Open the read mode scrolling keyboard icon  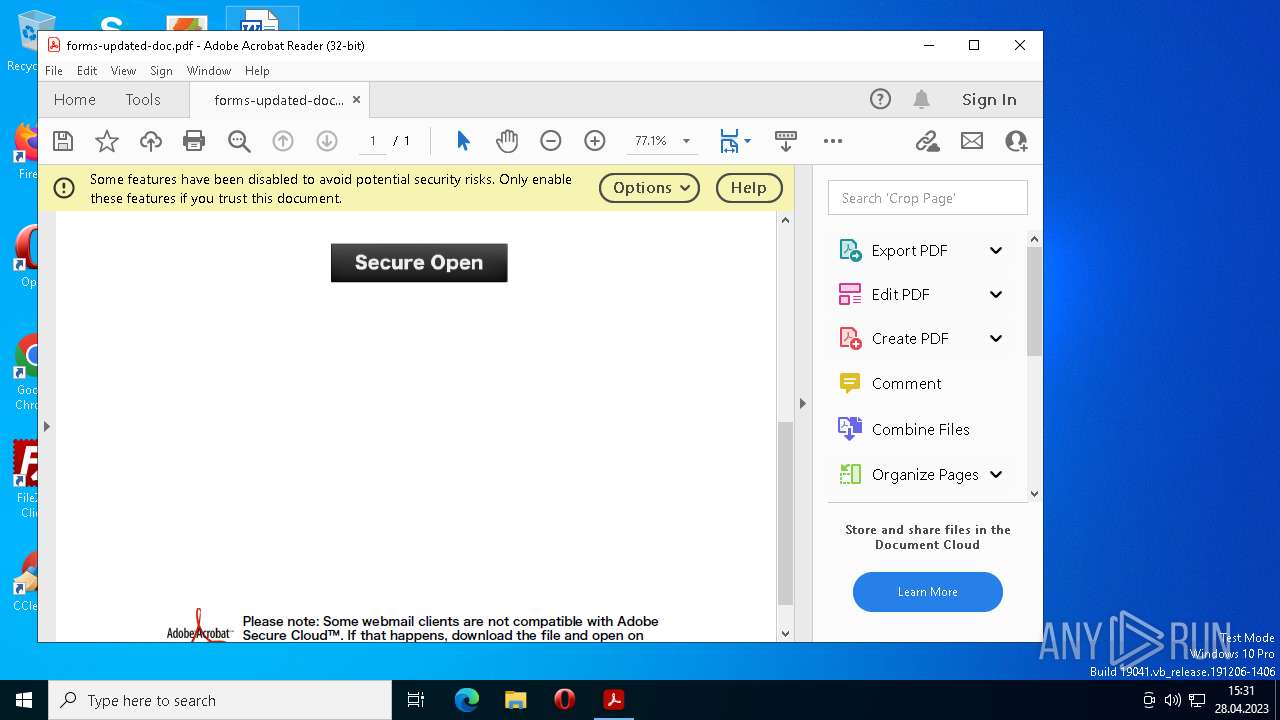tap(786, 141)
